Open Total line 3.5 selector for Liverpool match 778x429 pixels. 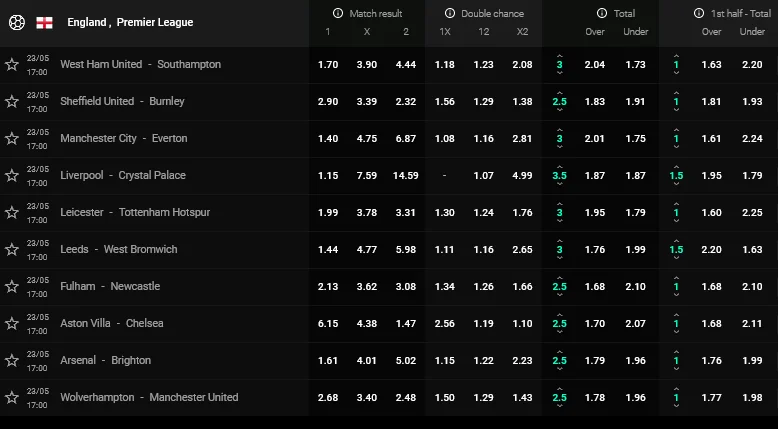(x=560, y=175)
